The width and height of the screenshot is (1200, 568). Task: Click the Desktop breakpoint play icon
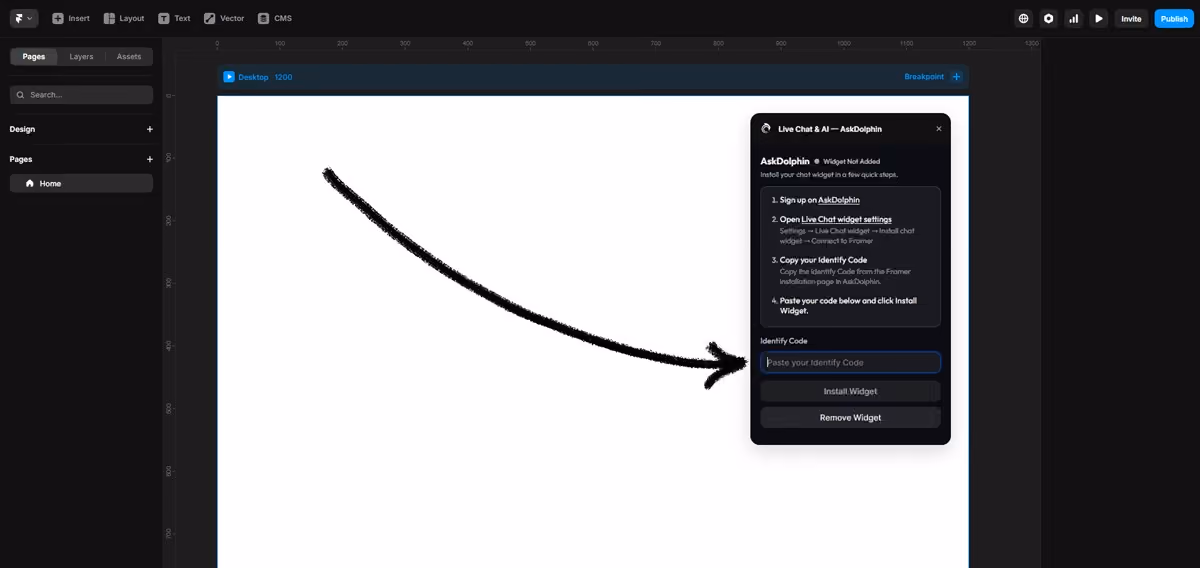point(229,77)
